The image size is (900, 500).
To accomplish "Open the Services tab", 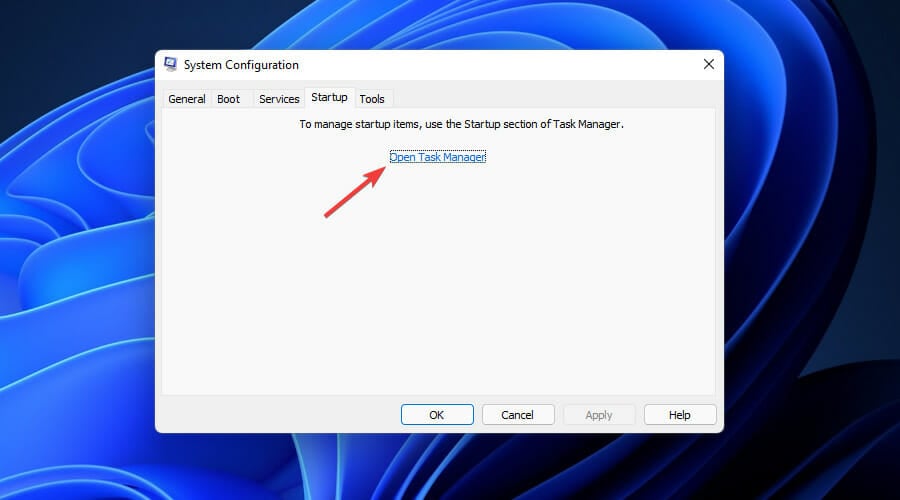I will (x=279, y=99).
